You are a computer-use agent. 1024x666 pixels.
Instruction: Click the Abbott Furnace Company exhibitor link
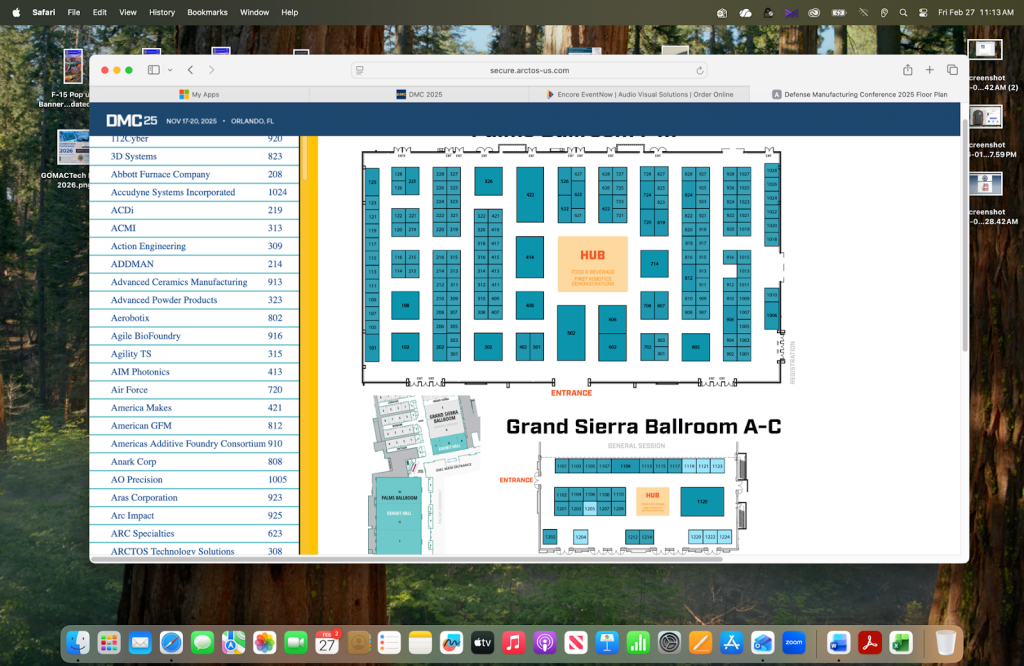(x=160, y=174)
